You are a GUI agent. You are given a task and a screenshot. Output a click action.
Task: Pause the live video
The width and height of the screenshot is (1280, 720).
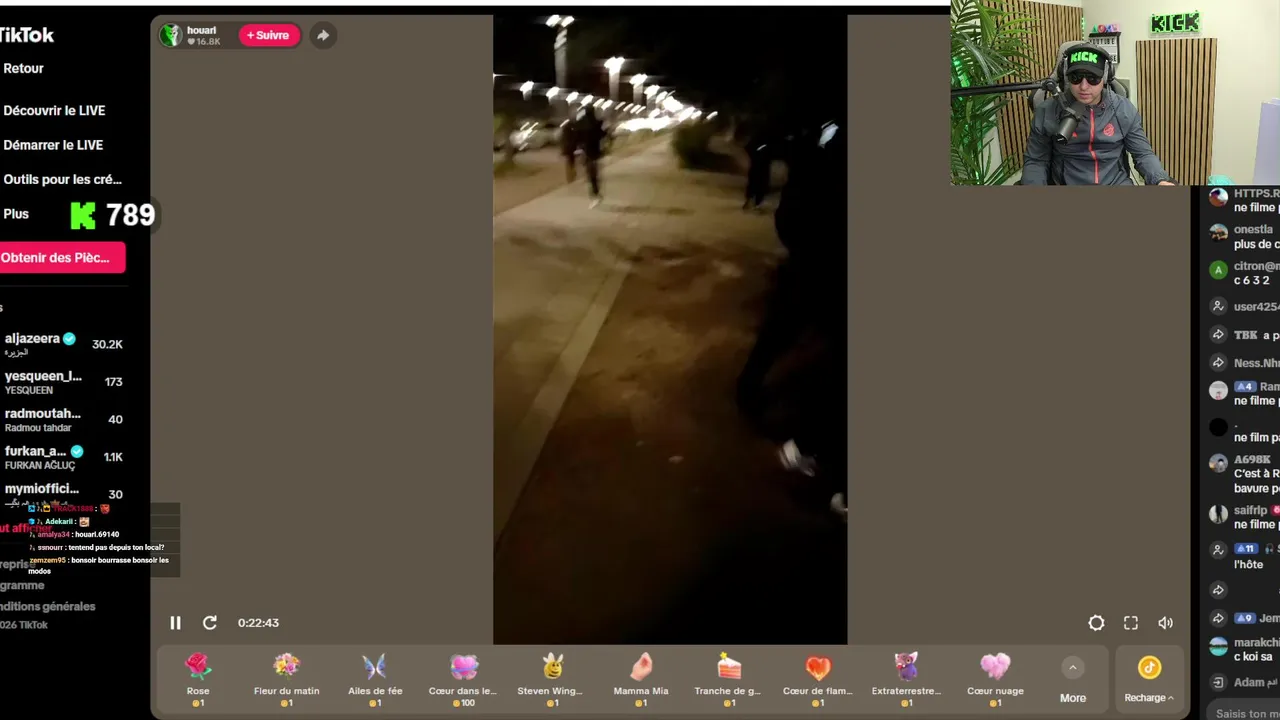pyautogui.click(x=175, y=623)
